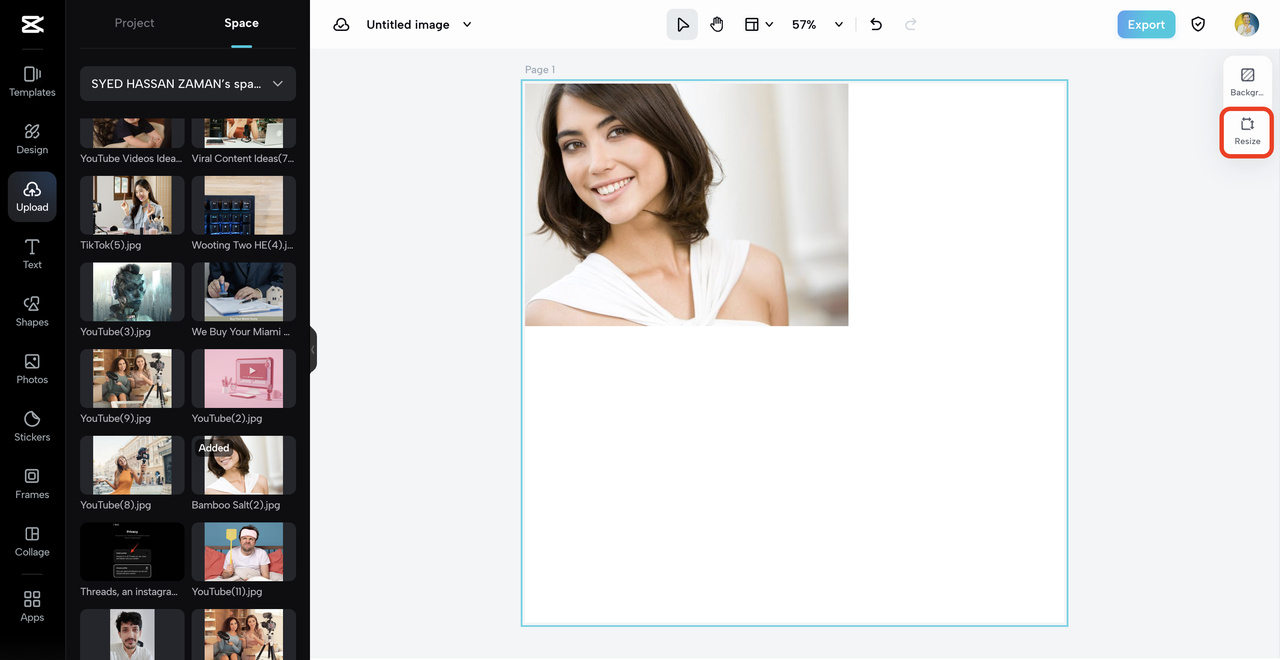This screenshot has height=660, width=1280.
Task: Select the woman photo on canvas
Action: (686, 204)
